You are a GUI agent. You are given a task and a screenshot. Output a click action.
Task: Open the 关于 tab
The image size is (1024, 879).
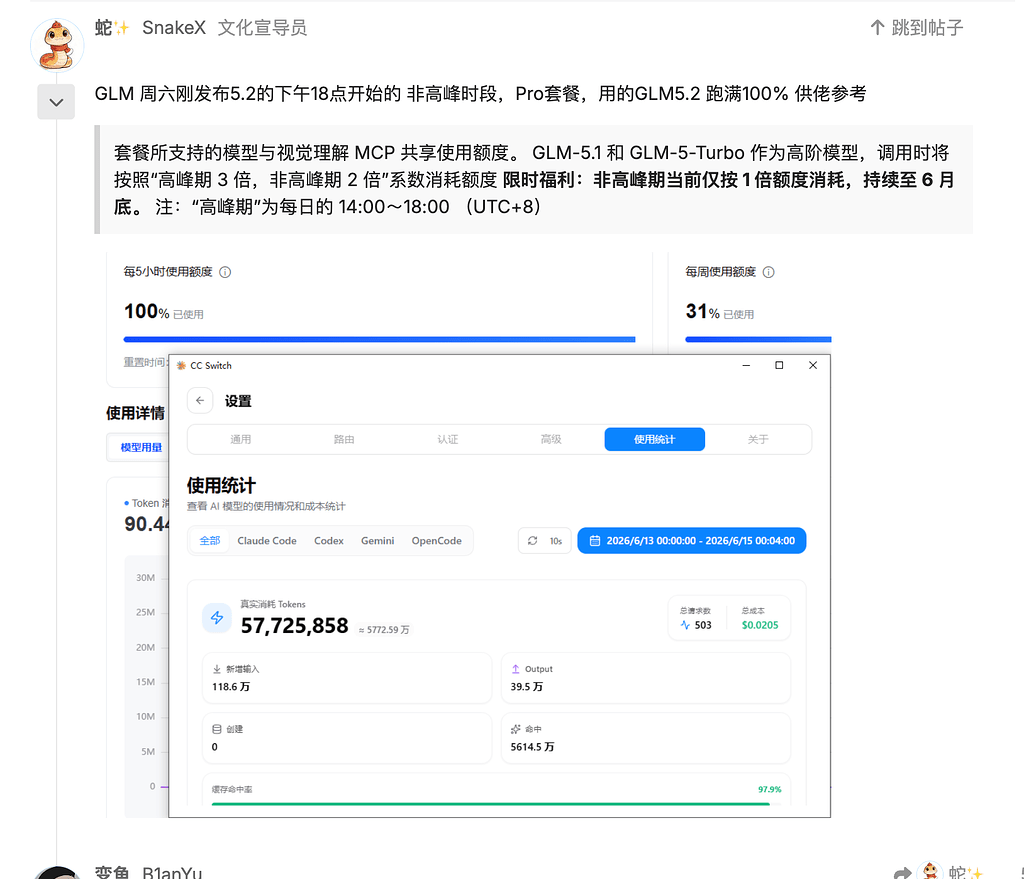pyautogui.click(x=758, y=439)
